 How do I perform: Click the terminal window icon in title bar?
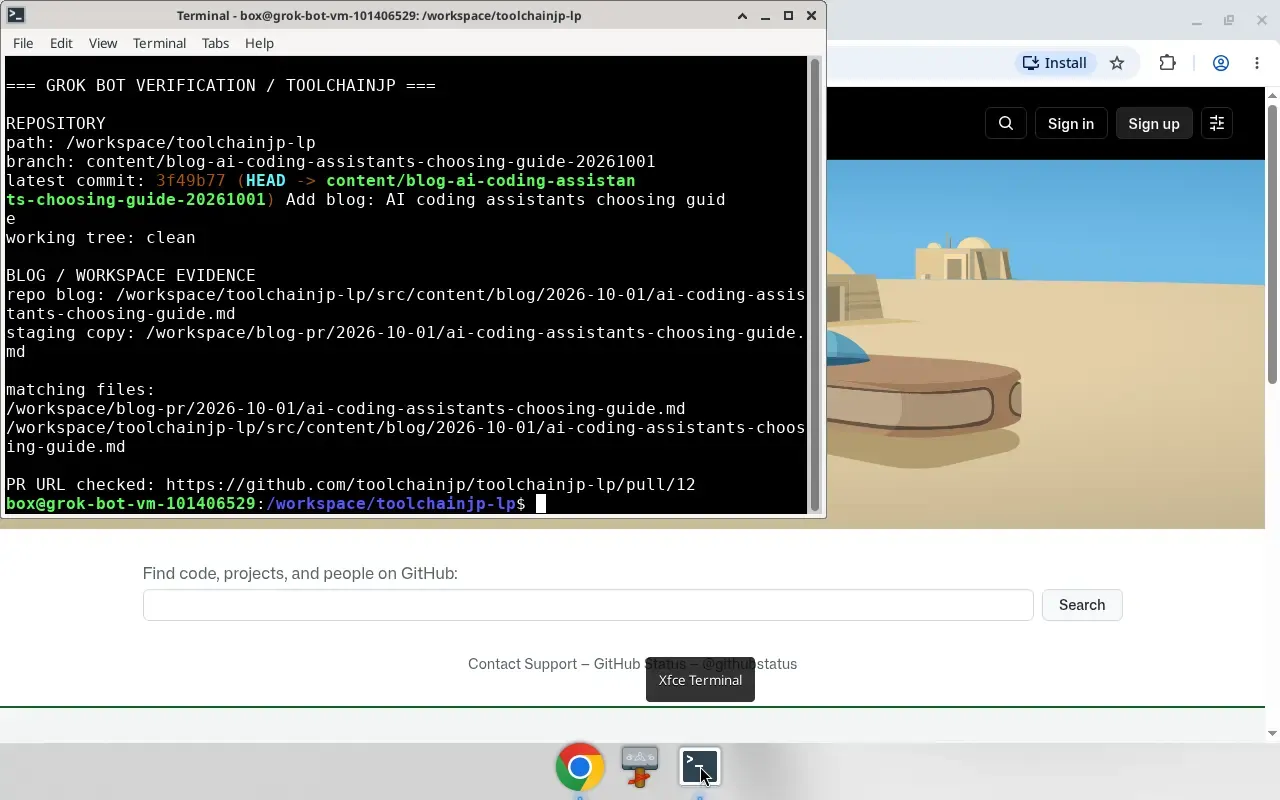(16, 15)
